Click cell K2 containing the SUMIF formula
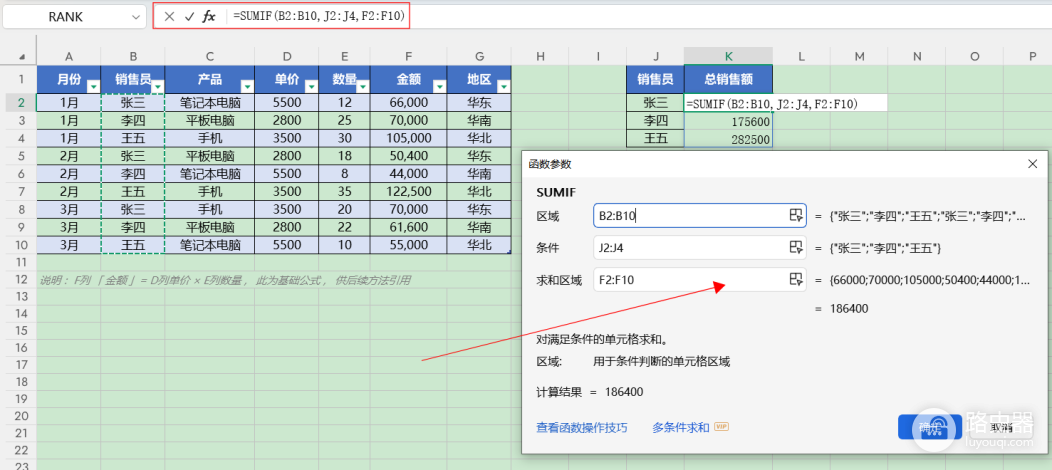 pos(728,103)
